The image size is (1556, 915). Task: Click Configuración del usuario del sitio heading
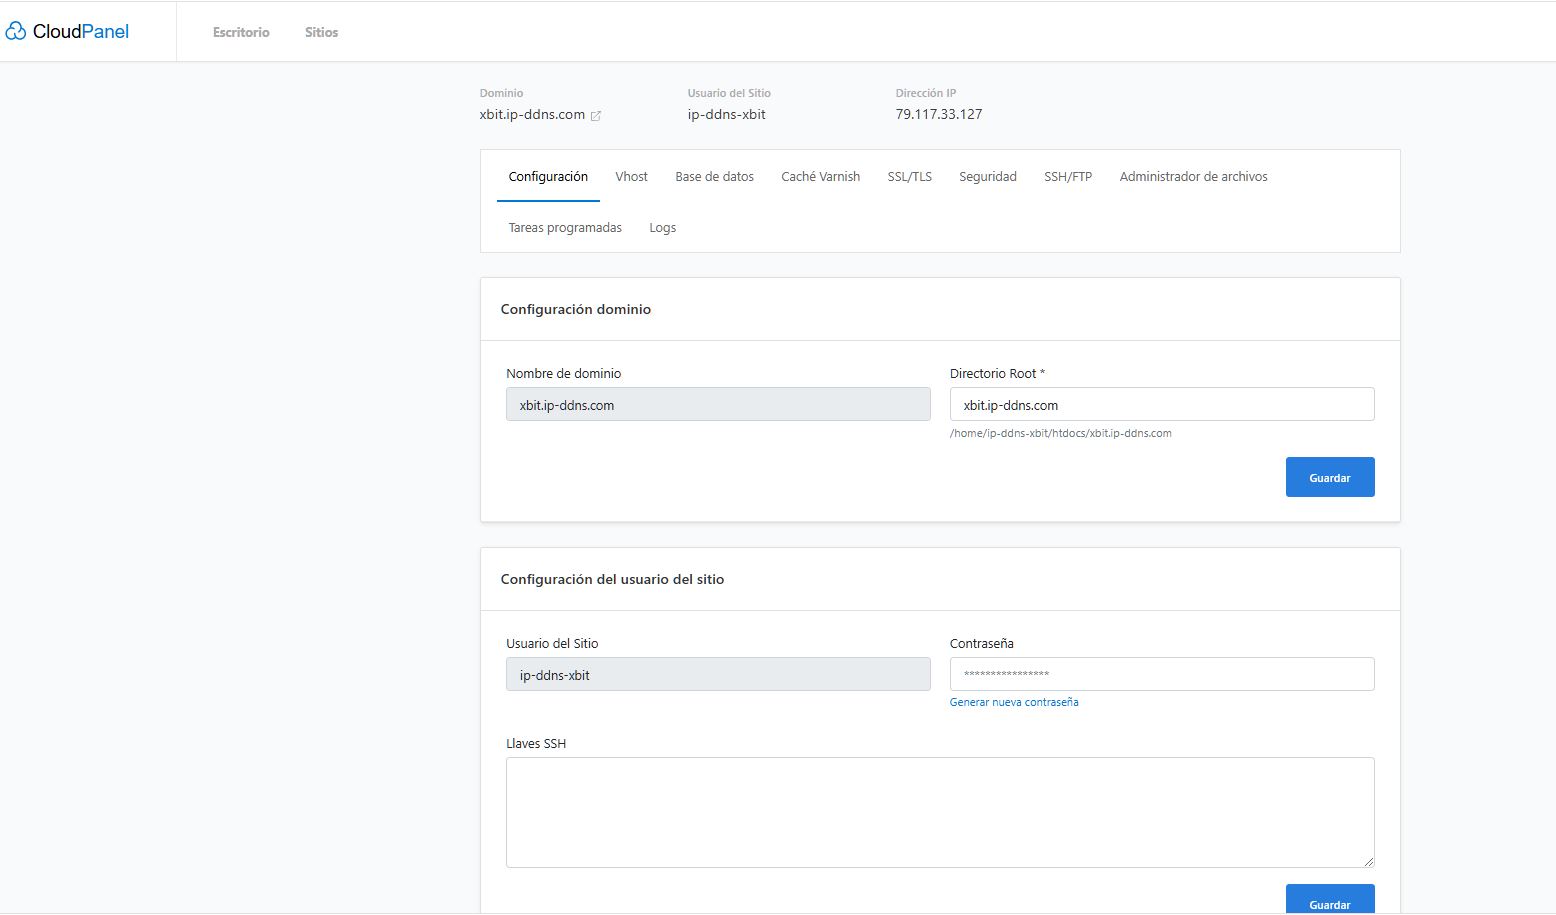tap(612, 580)
